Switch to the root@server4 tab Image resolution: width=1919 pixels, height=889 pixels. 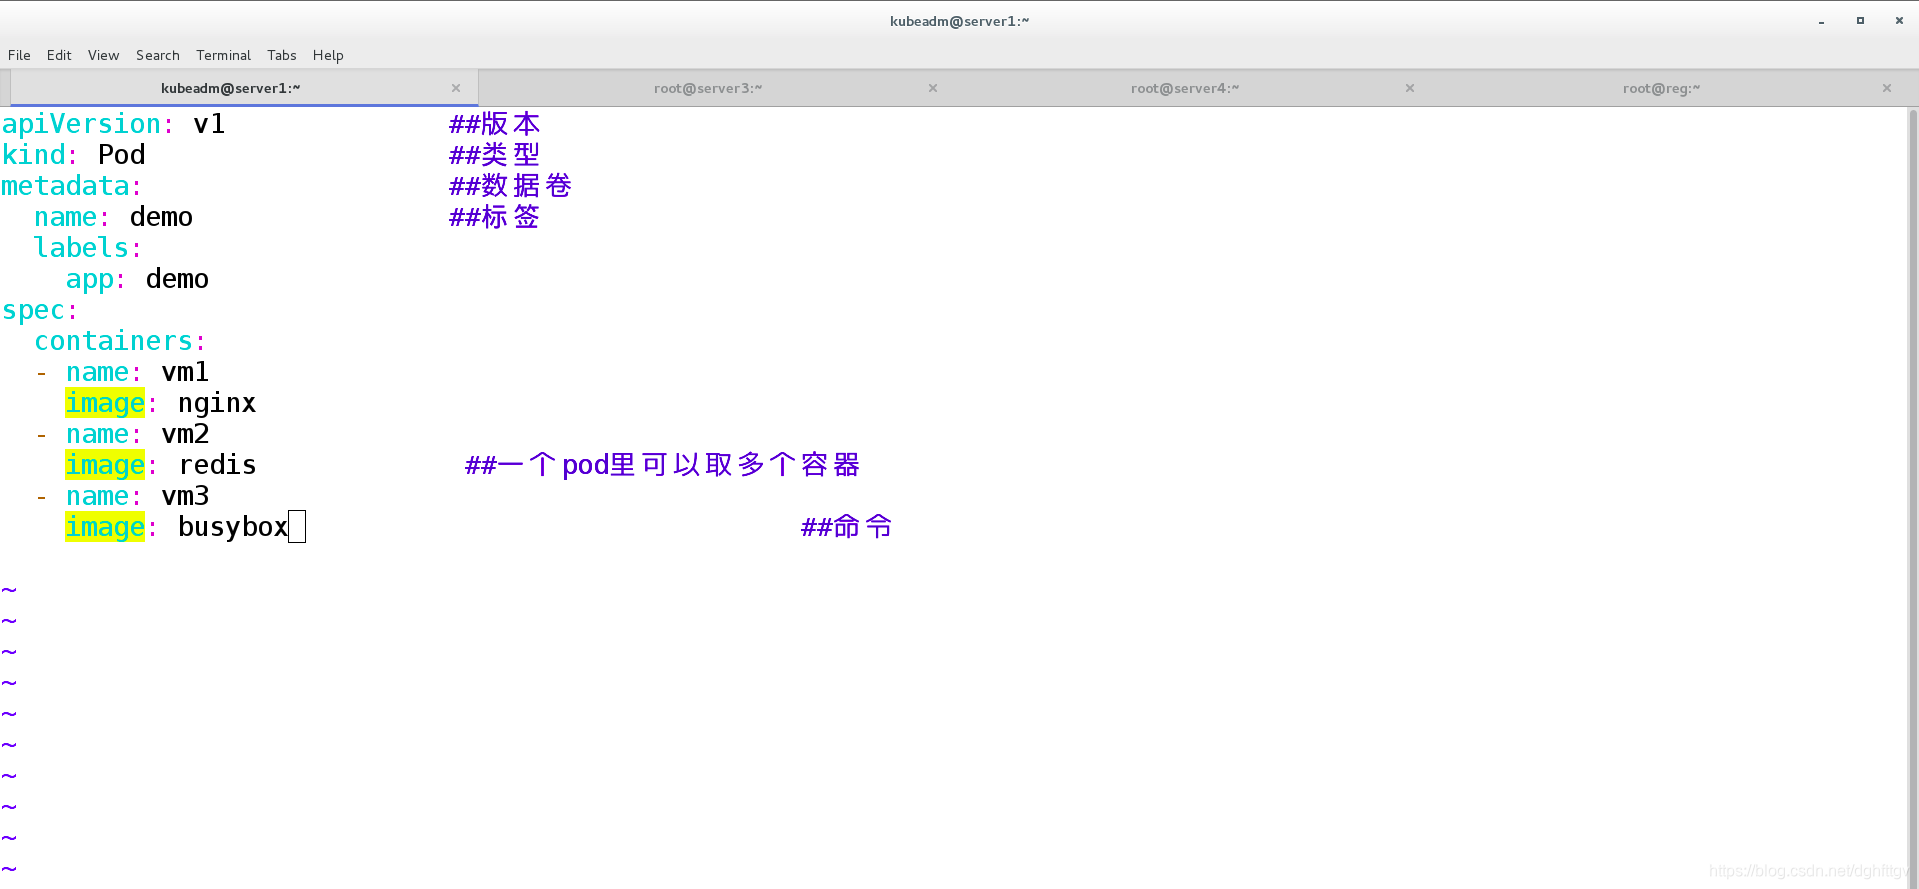pyautogui.click(x=1185, y=88)
